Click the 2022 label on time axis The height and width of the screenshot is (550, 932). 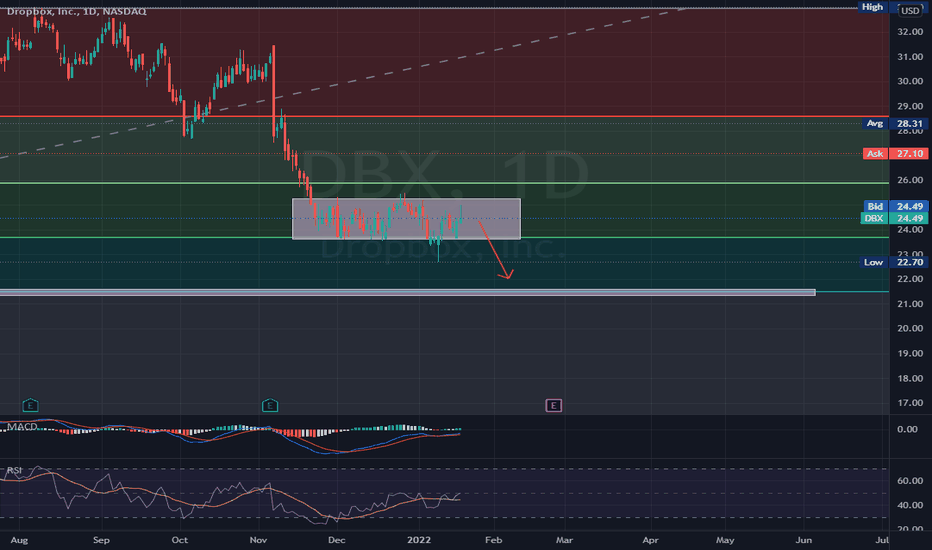pos(418,540)
